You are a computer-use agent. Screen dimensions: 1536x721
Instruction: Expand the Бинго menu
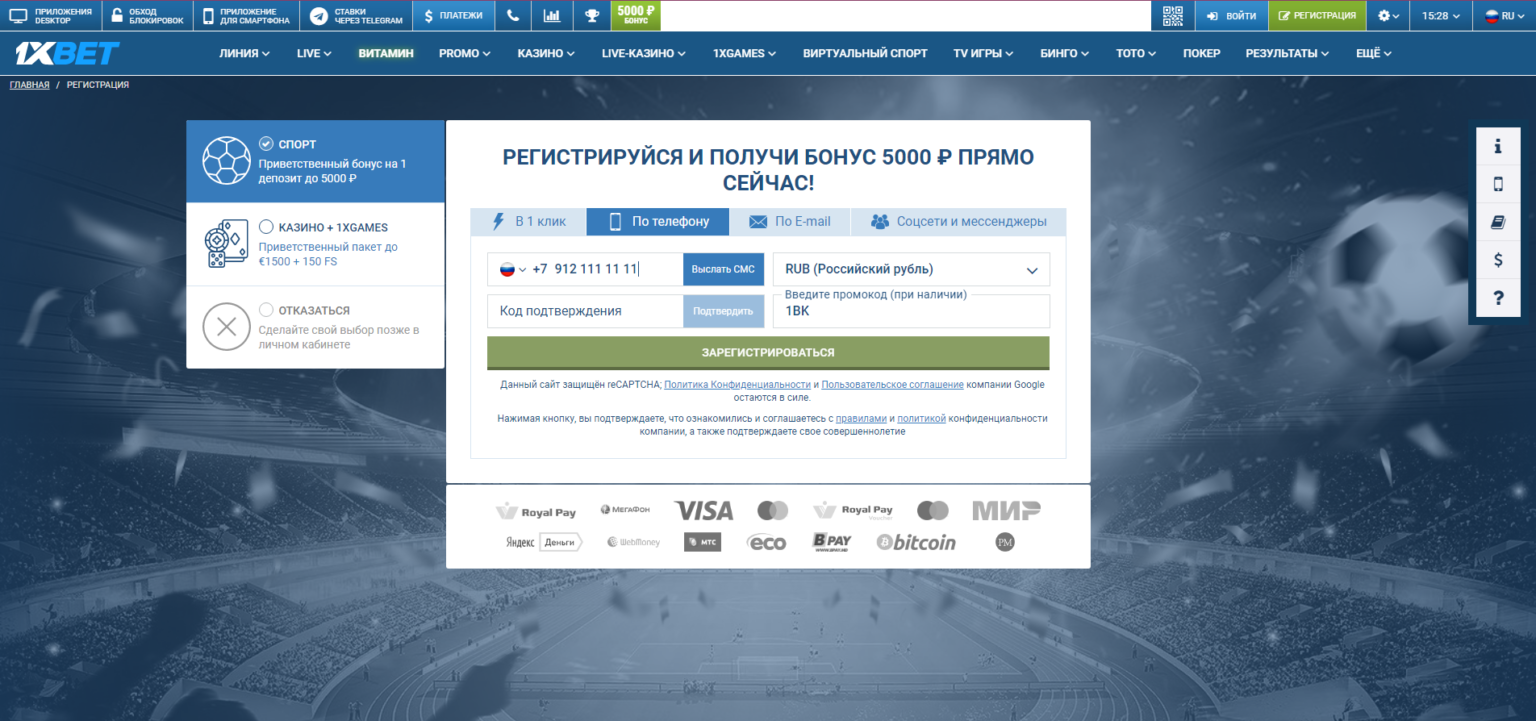(x=1065, y=53)
